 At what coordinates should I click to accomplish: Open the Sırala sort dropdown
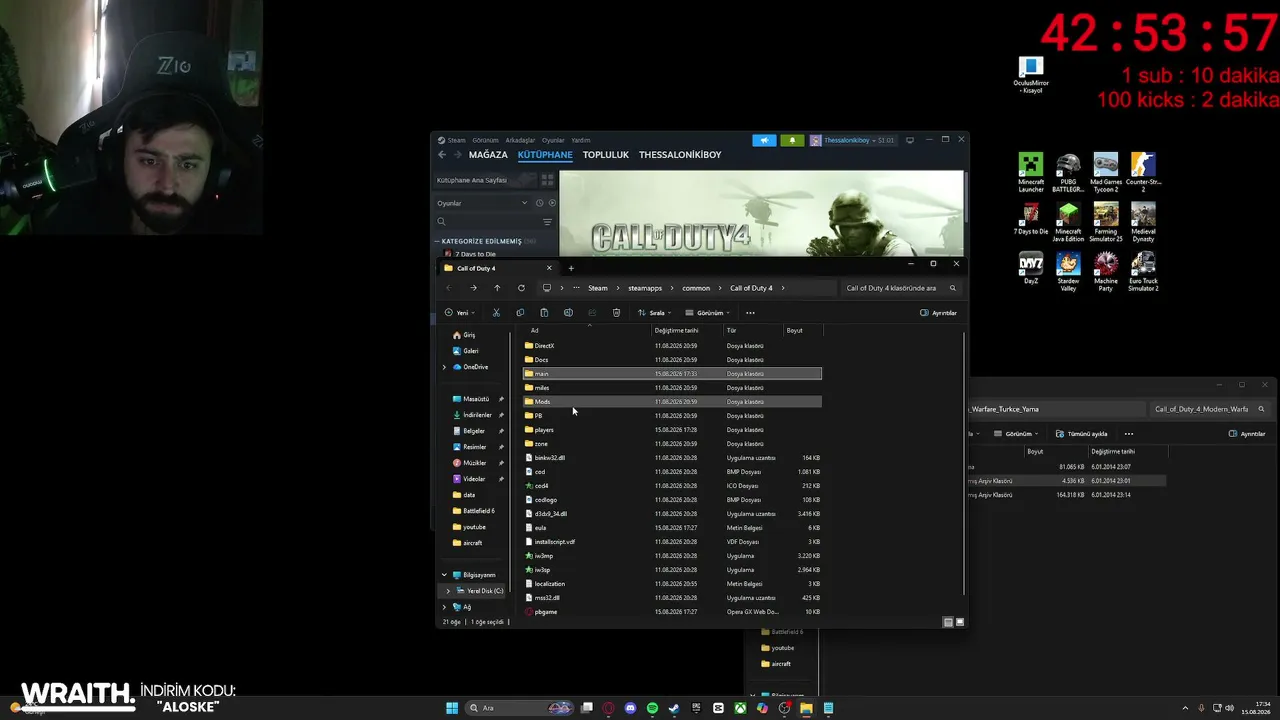655,313
